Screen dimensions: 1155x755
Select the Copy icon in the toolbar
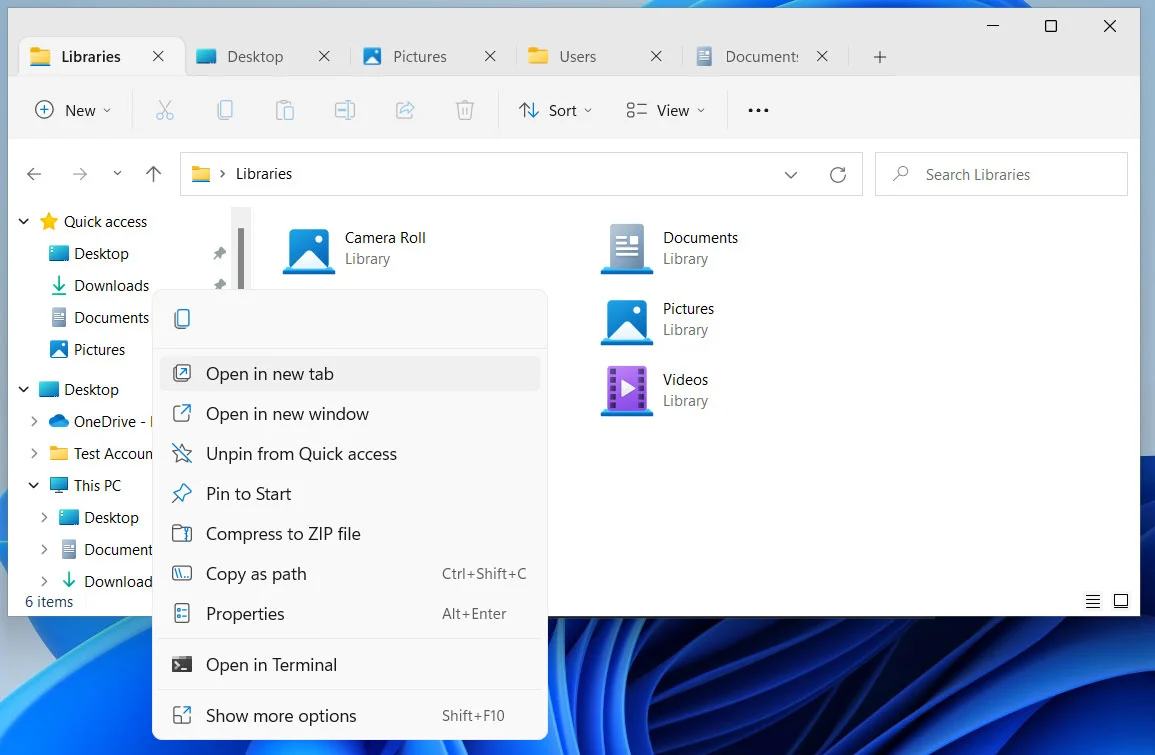click(225, 110)
